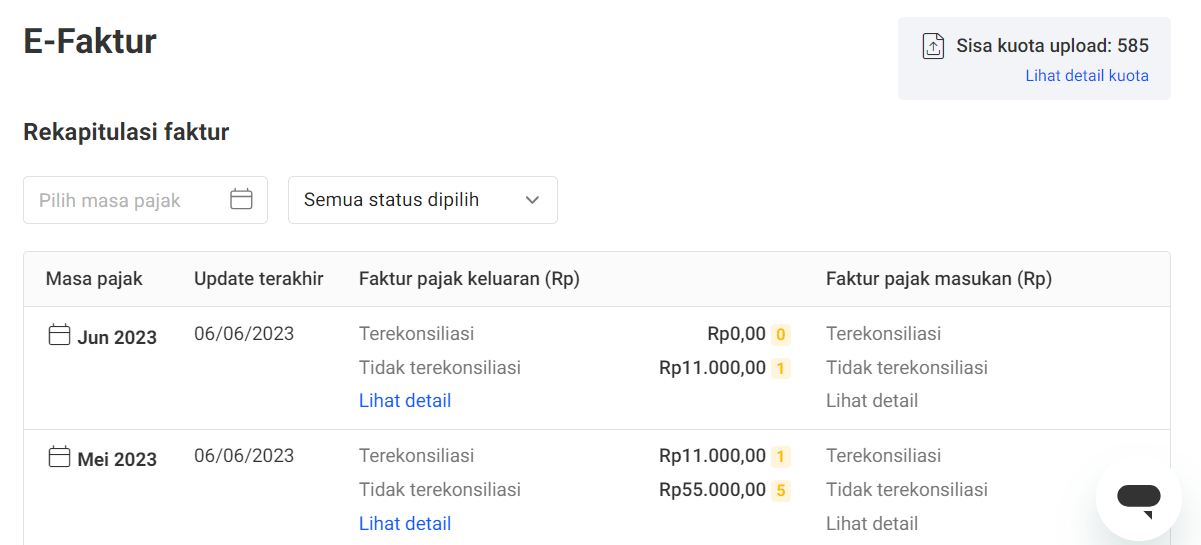Click the Jun 2023 unreconciled badge 1

(x=781, y=368)
